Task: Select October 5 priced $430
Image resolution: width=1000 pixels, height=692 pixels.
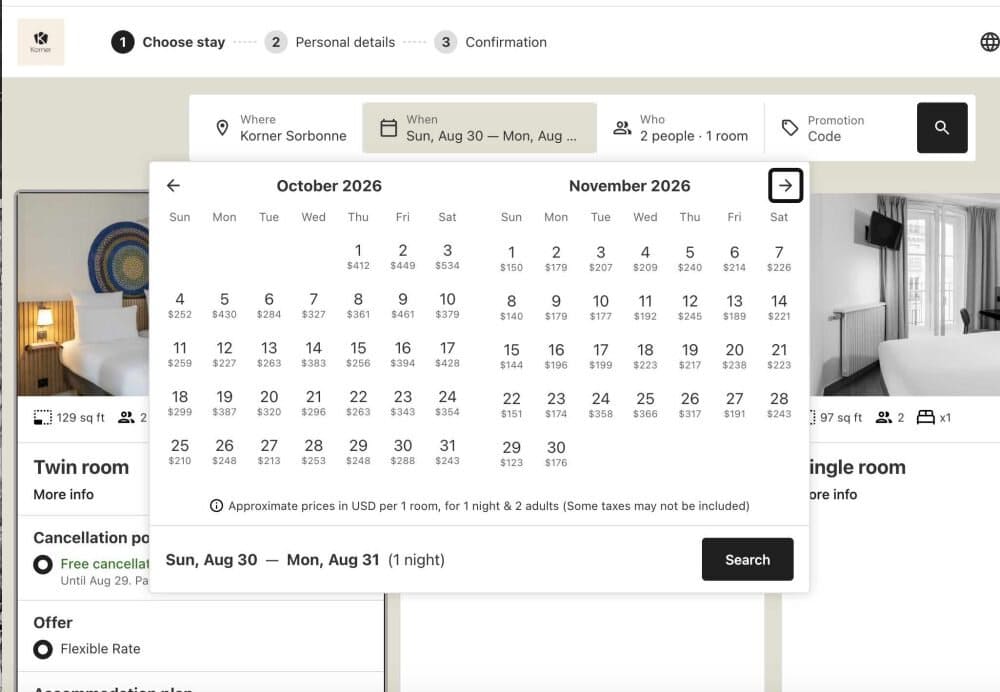Action: click(224, 306)
